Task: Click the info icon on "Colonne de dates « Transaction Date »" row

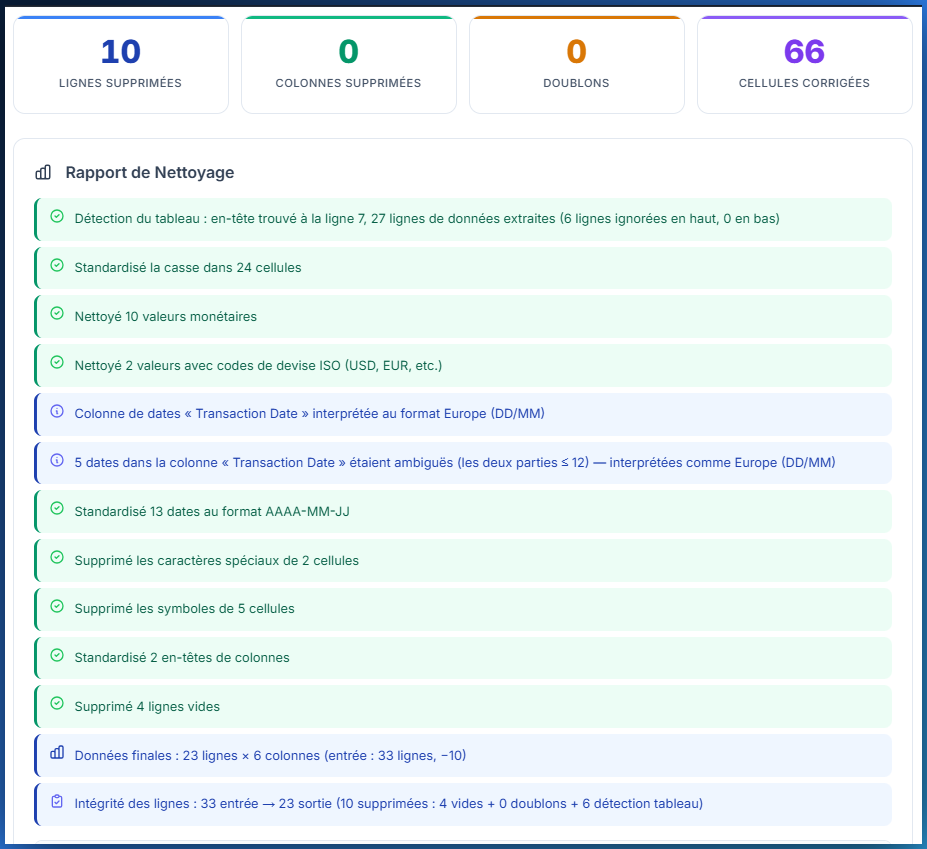Action: pos(57,414)
